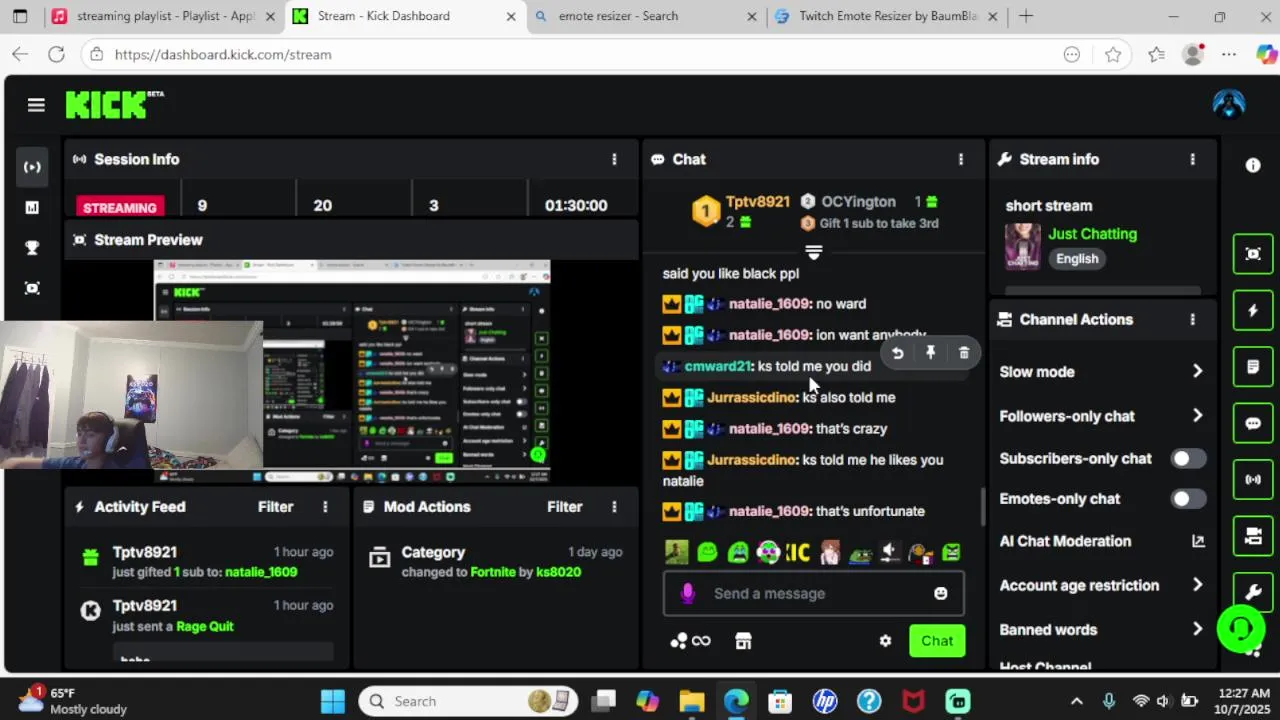Toggle the Mod Actions note icon in right sidebar
This screenshot has height=720, width=1280.
1253,367
